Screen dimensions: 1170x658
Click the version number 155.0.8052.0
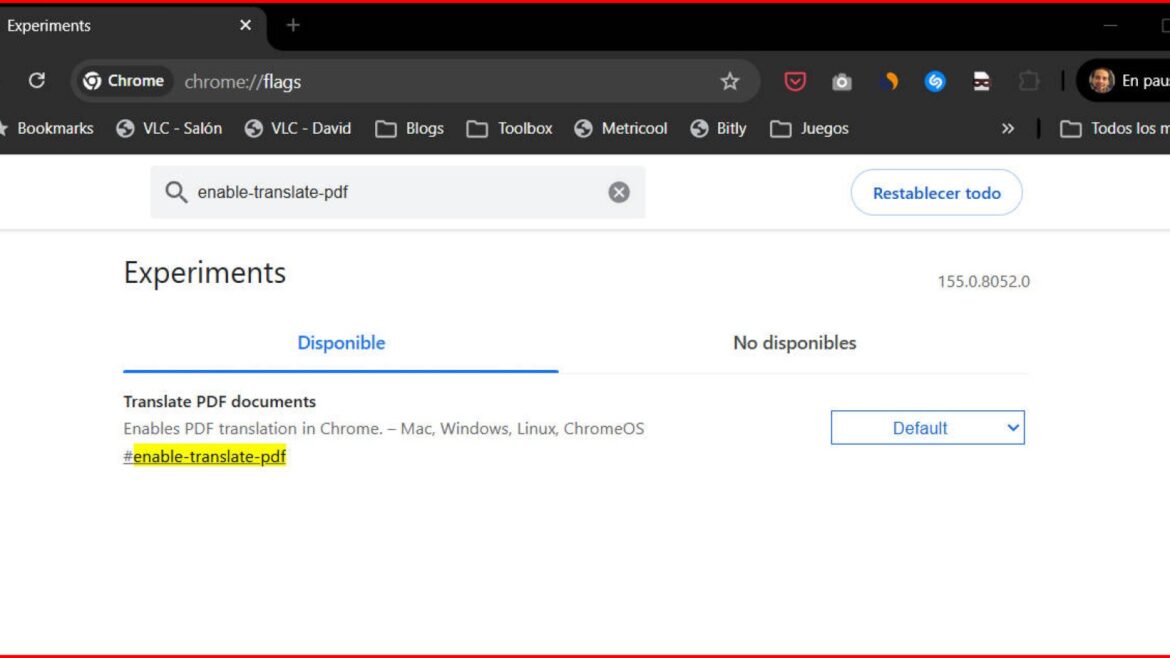(x=983, y=281)
